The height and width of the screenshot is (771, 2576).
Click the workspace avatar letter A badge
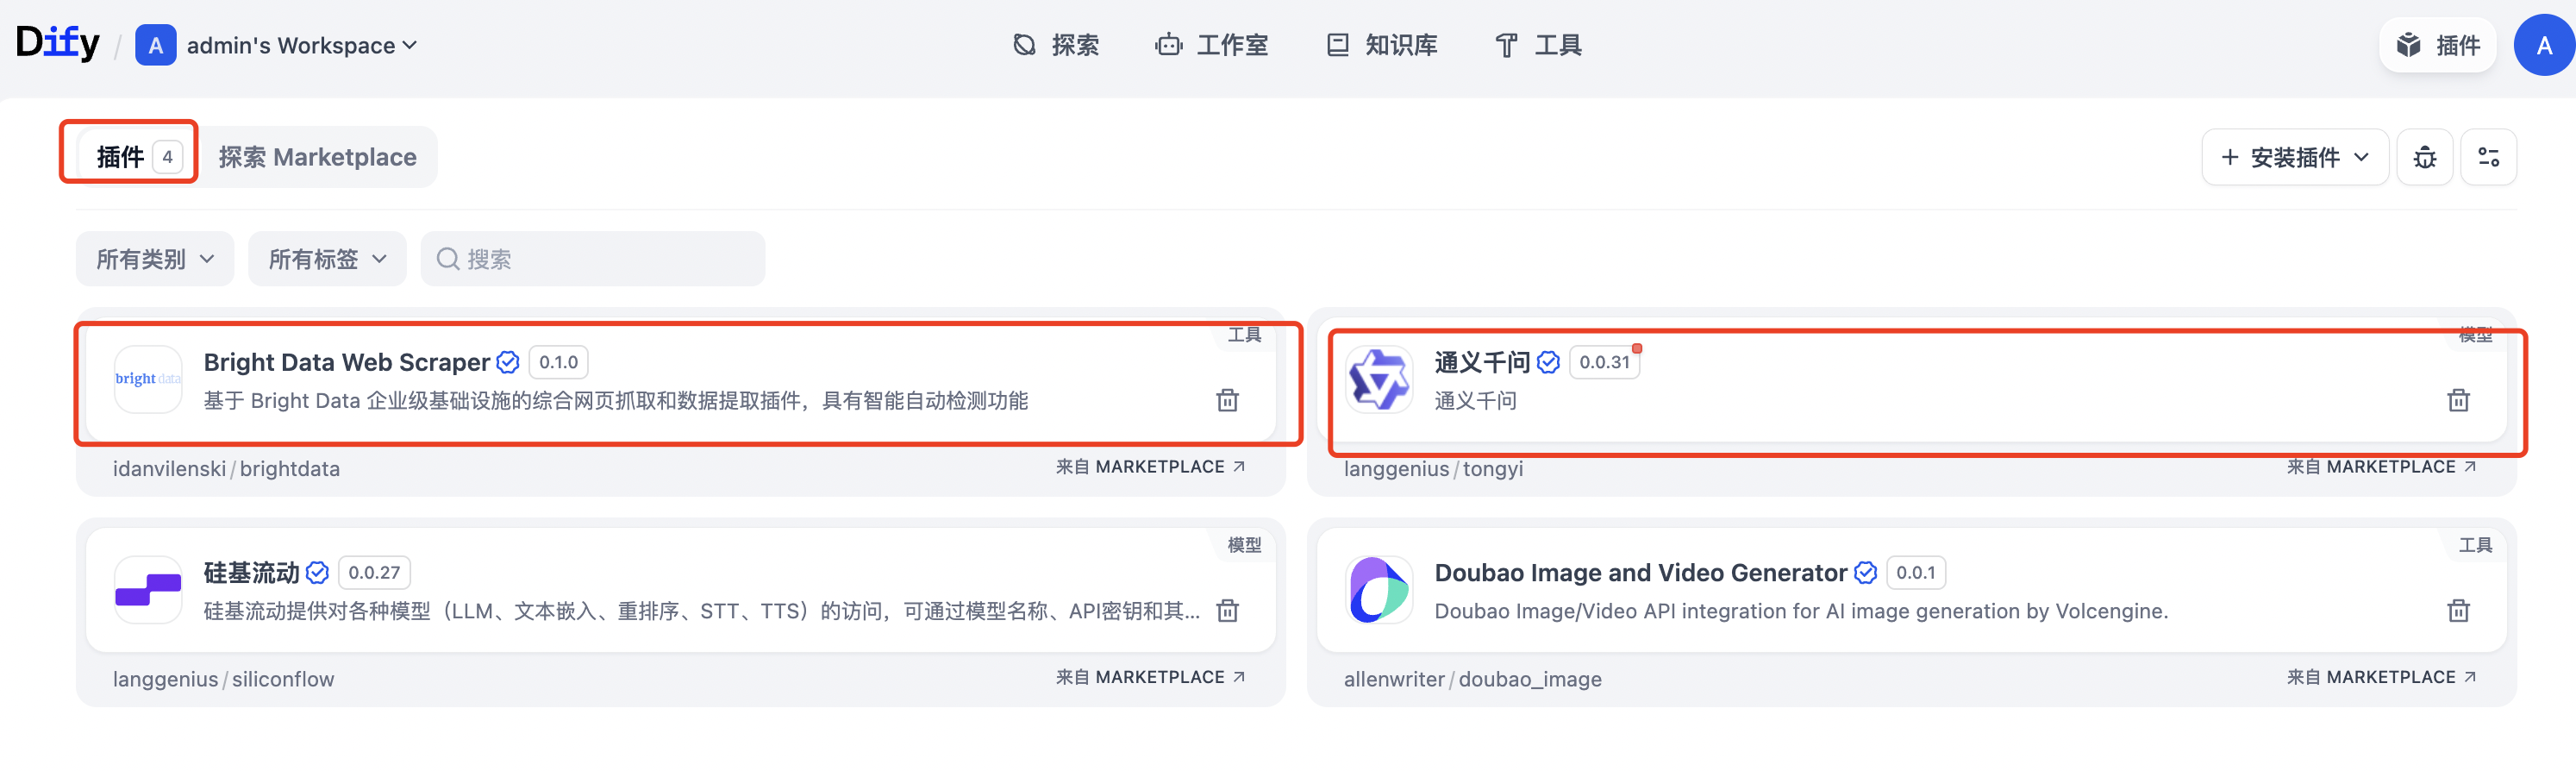tap(155, 45)
